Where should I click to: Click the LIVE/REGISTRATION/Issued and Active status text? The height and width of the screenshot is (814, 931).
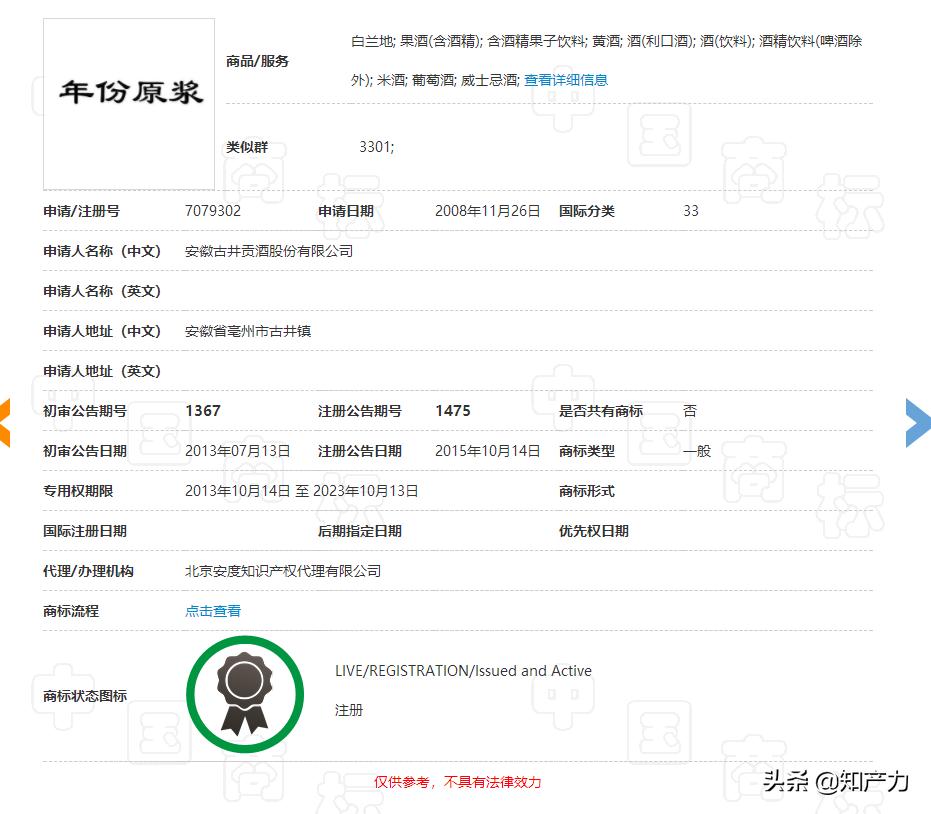tap(463, 671)
